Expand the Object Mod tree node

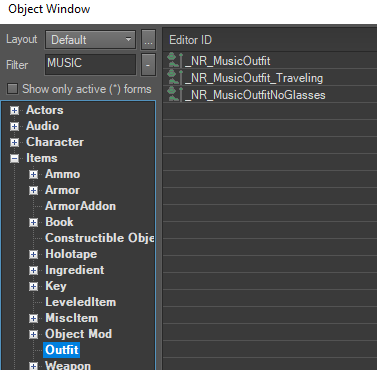(33, 334)
